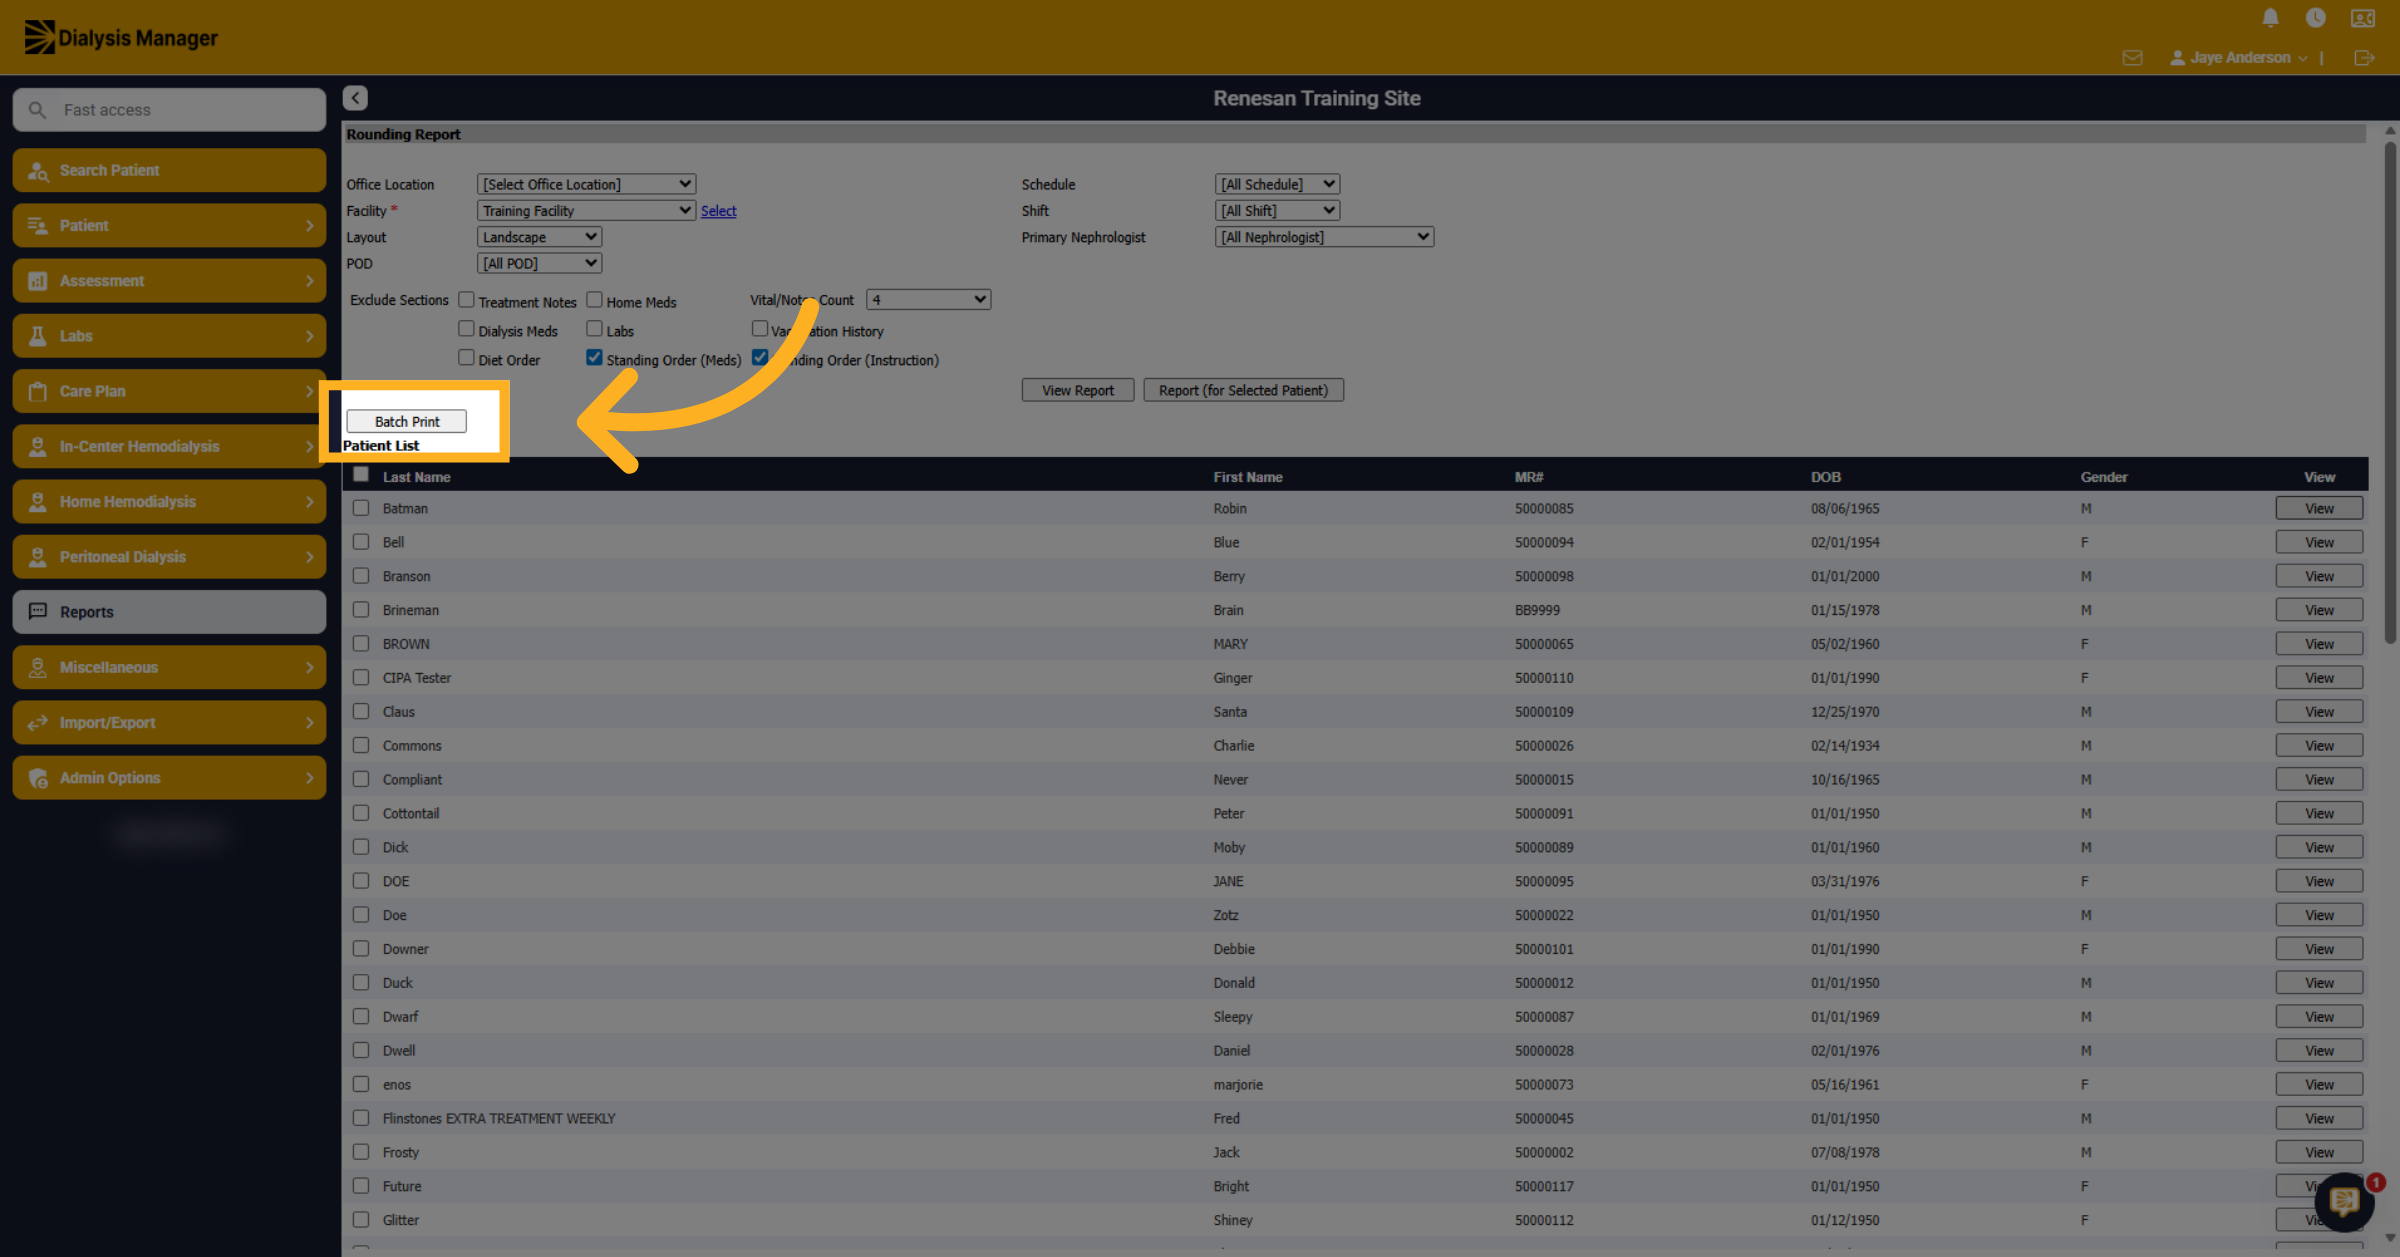
Task: Click the Dialysis Manager logo
Action: 121,37
